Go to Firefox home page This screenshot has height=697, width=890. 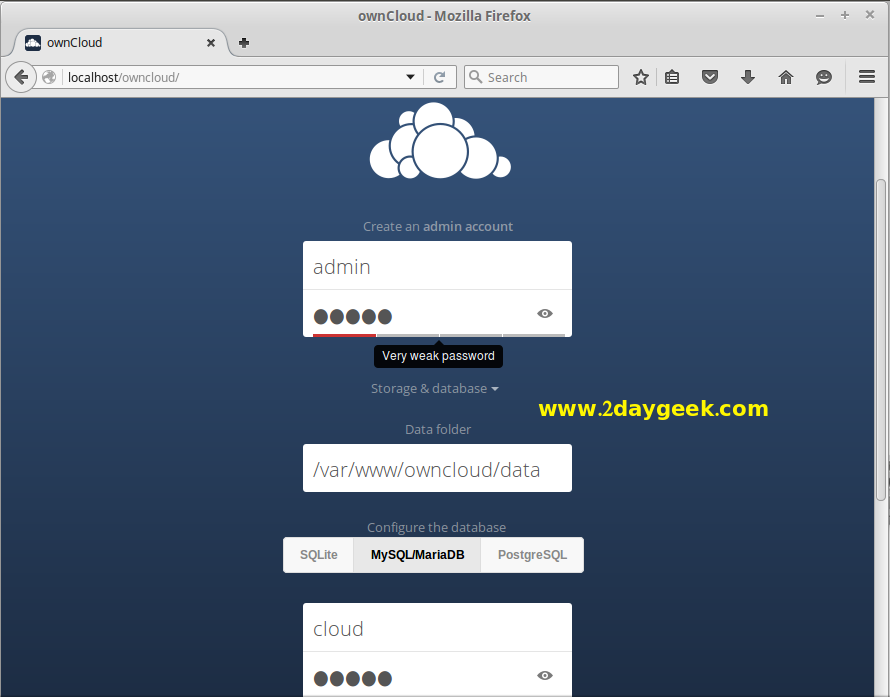point(786,77)
